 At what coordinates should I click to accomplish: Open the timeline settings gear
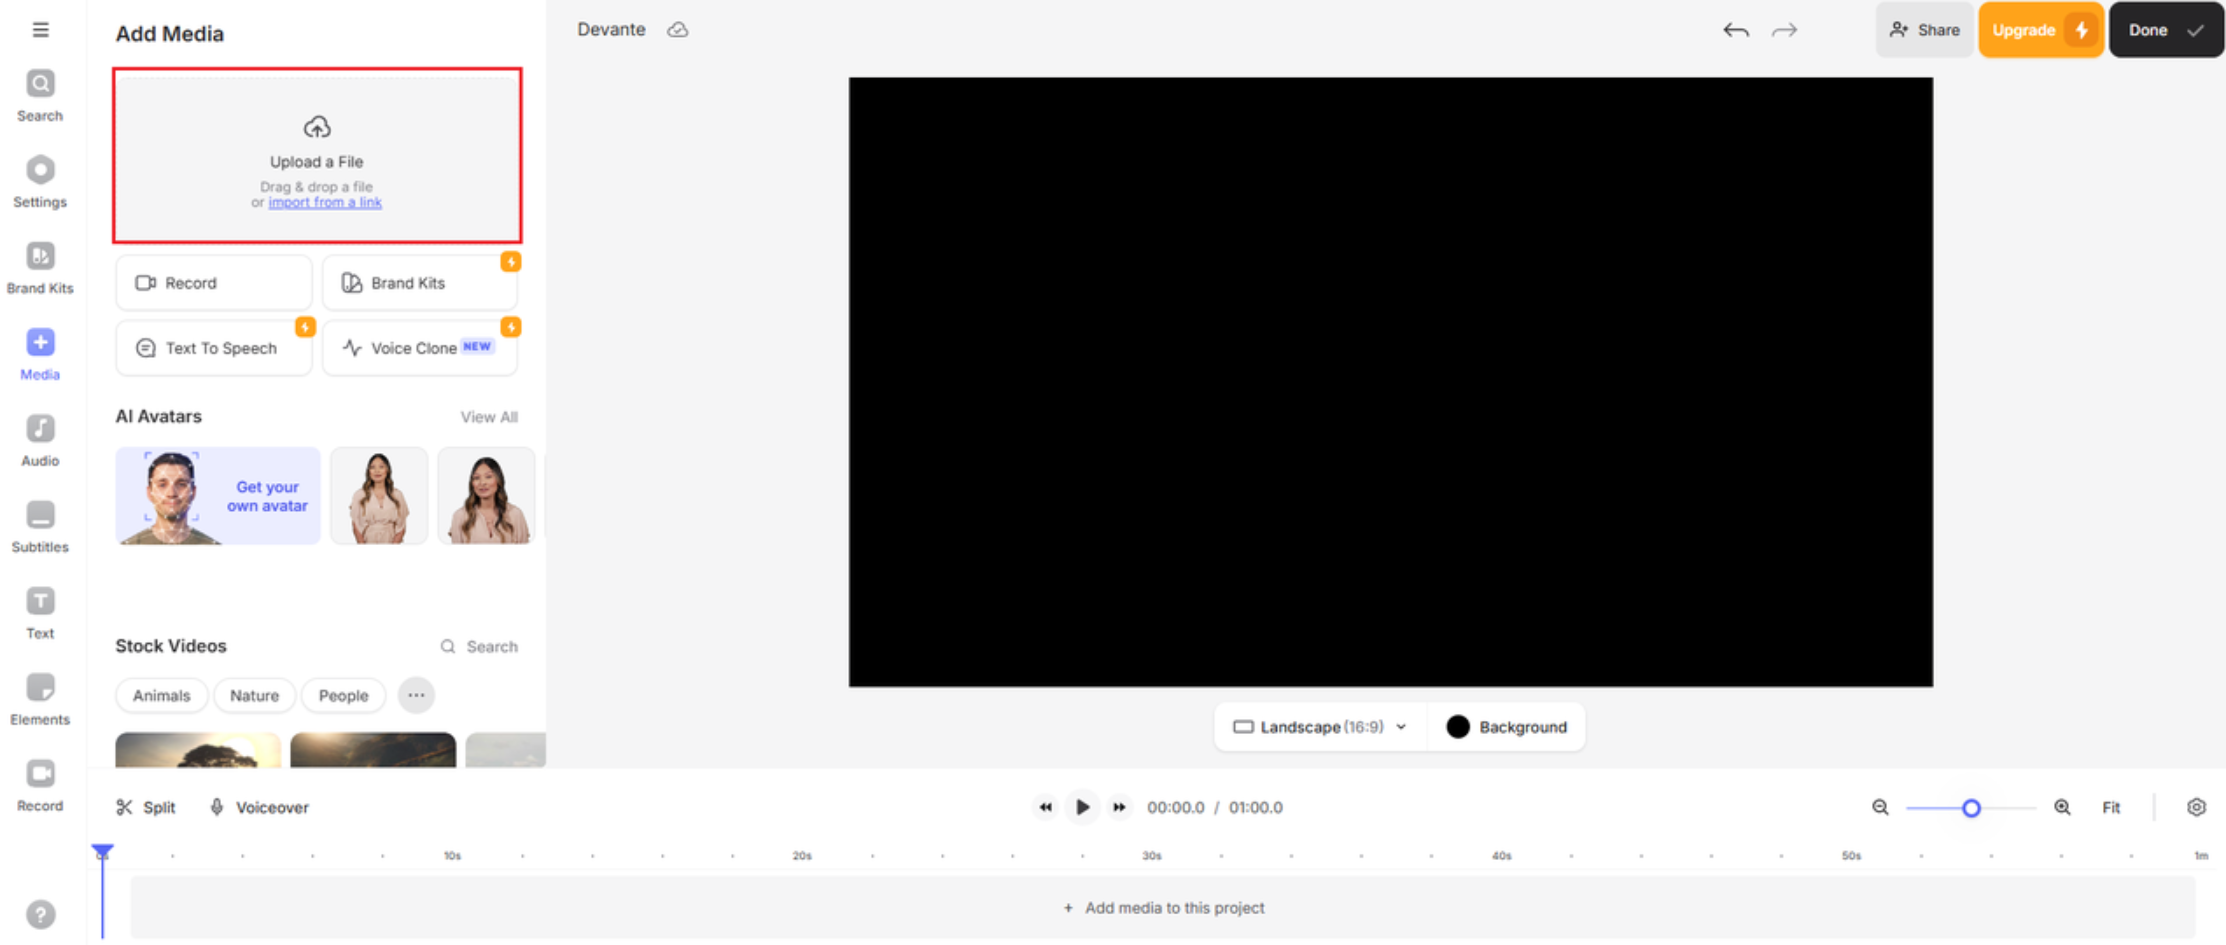2196,807
